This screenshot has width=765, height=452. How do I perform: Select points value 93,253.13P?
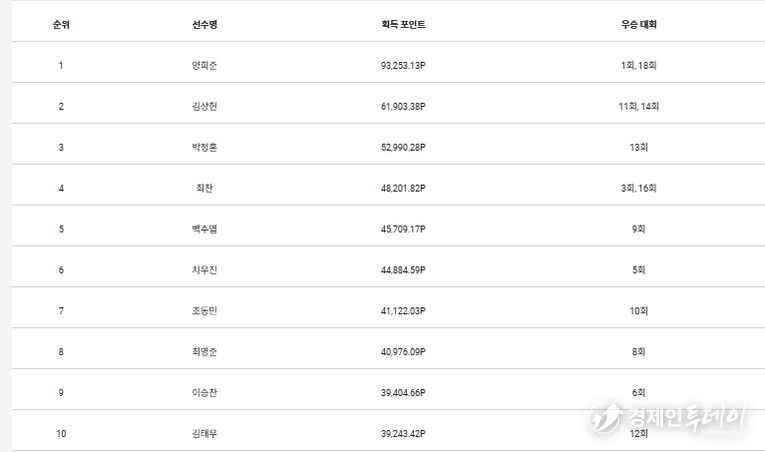click(x=403, y=65)
